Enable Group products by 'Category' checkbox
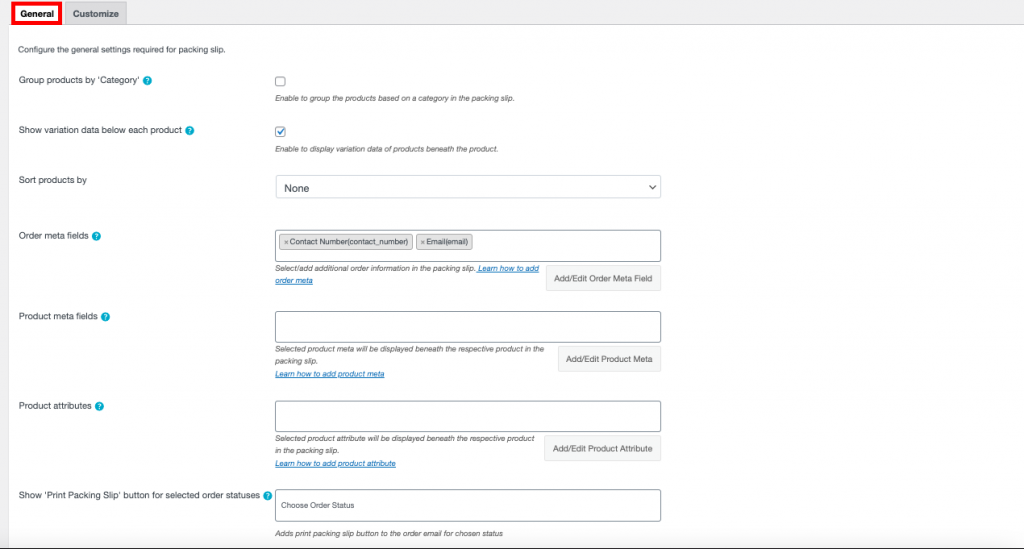The width and height of the screenshot is (1024, 549). click(280, 82)
